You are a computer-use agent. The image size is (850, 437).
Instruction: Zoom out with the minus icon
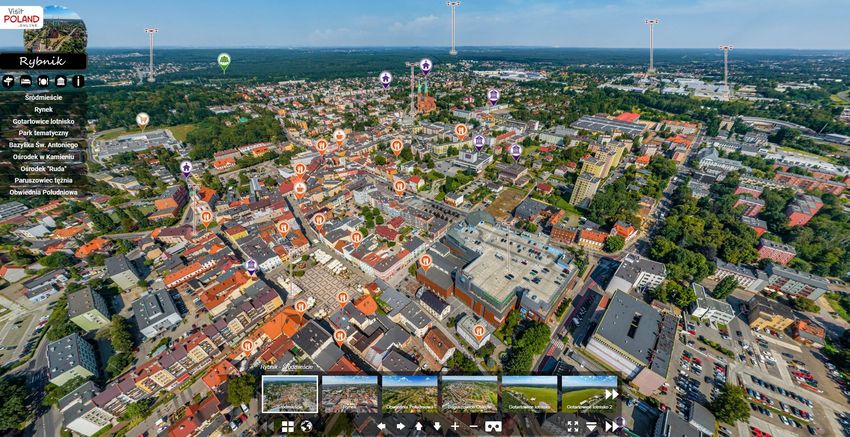[473, 427]
